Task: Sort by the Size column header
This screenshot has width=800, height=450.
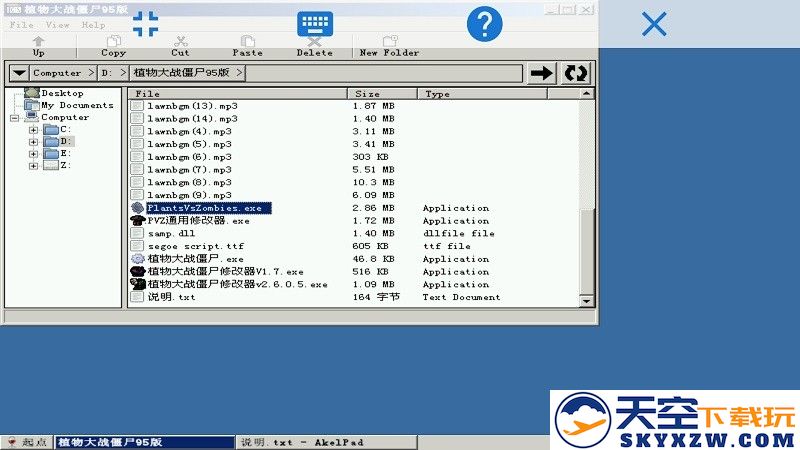Action: point(383,94)
